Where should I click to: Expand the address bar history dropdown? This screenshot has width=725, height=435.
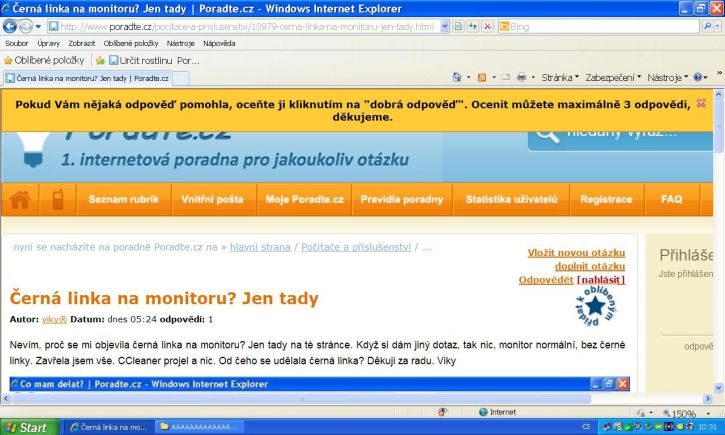[x=444, y=27]
